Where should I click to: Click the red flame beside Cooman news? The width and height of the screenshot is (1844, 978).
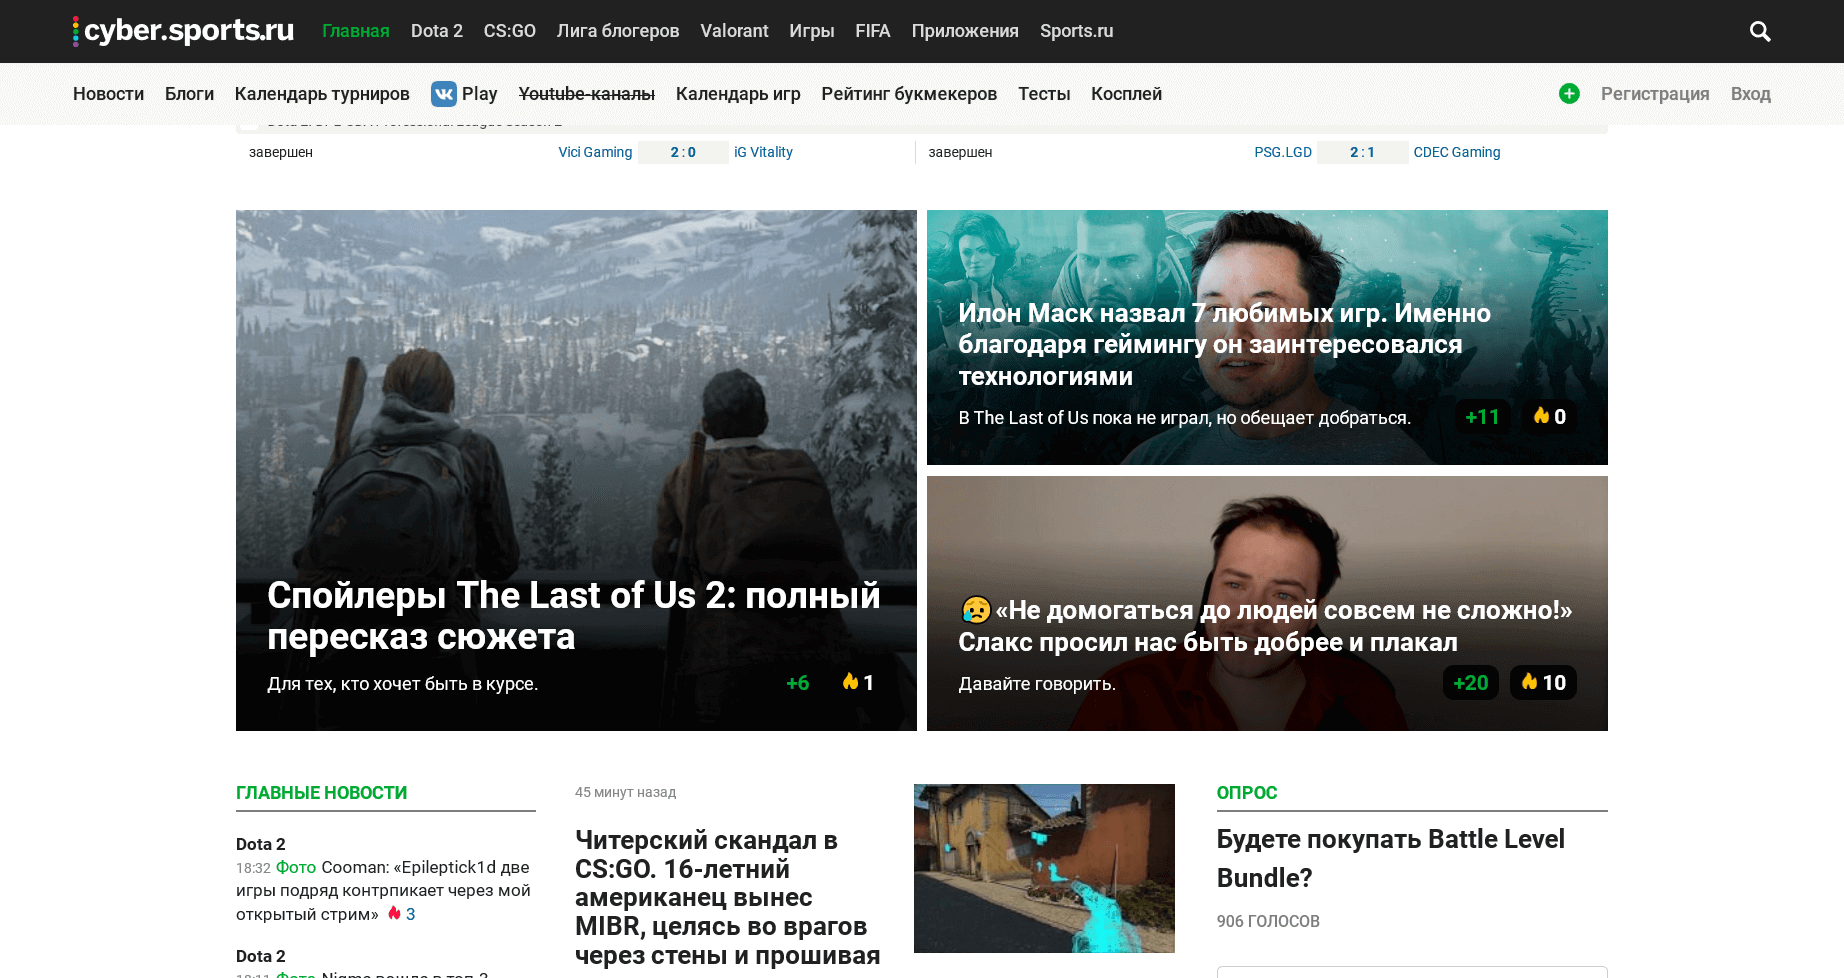(x=394, y=913)
